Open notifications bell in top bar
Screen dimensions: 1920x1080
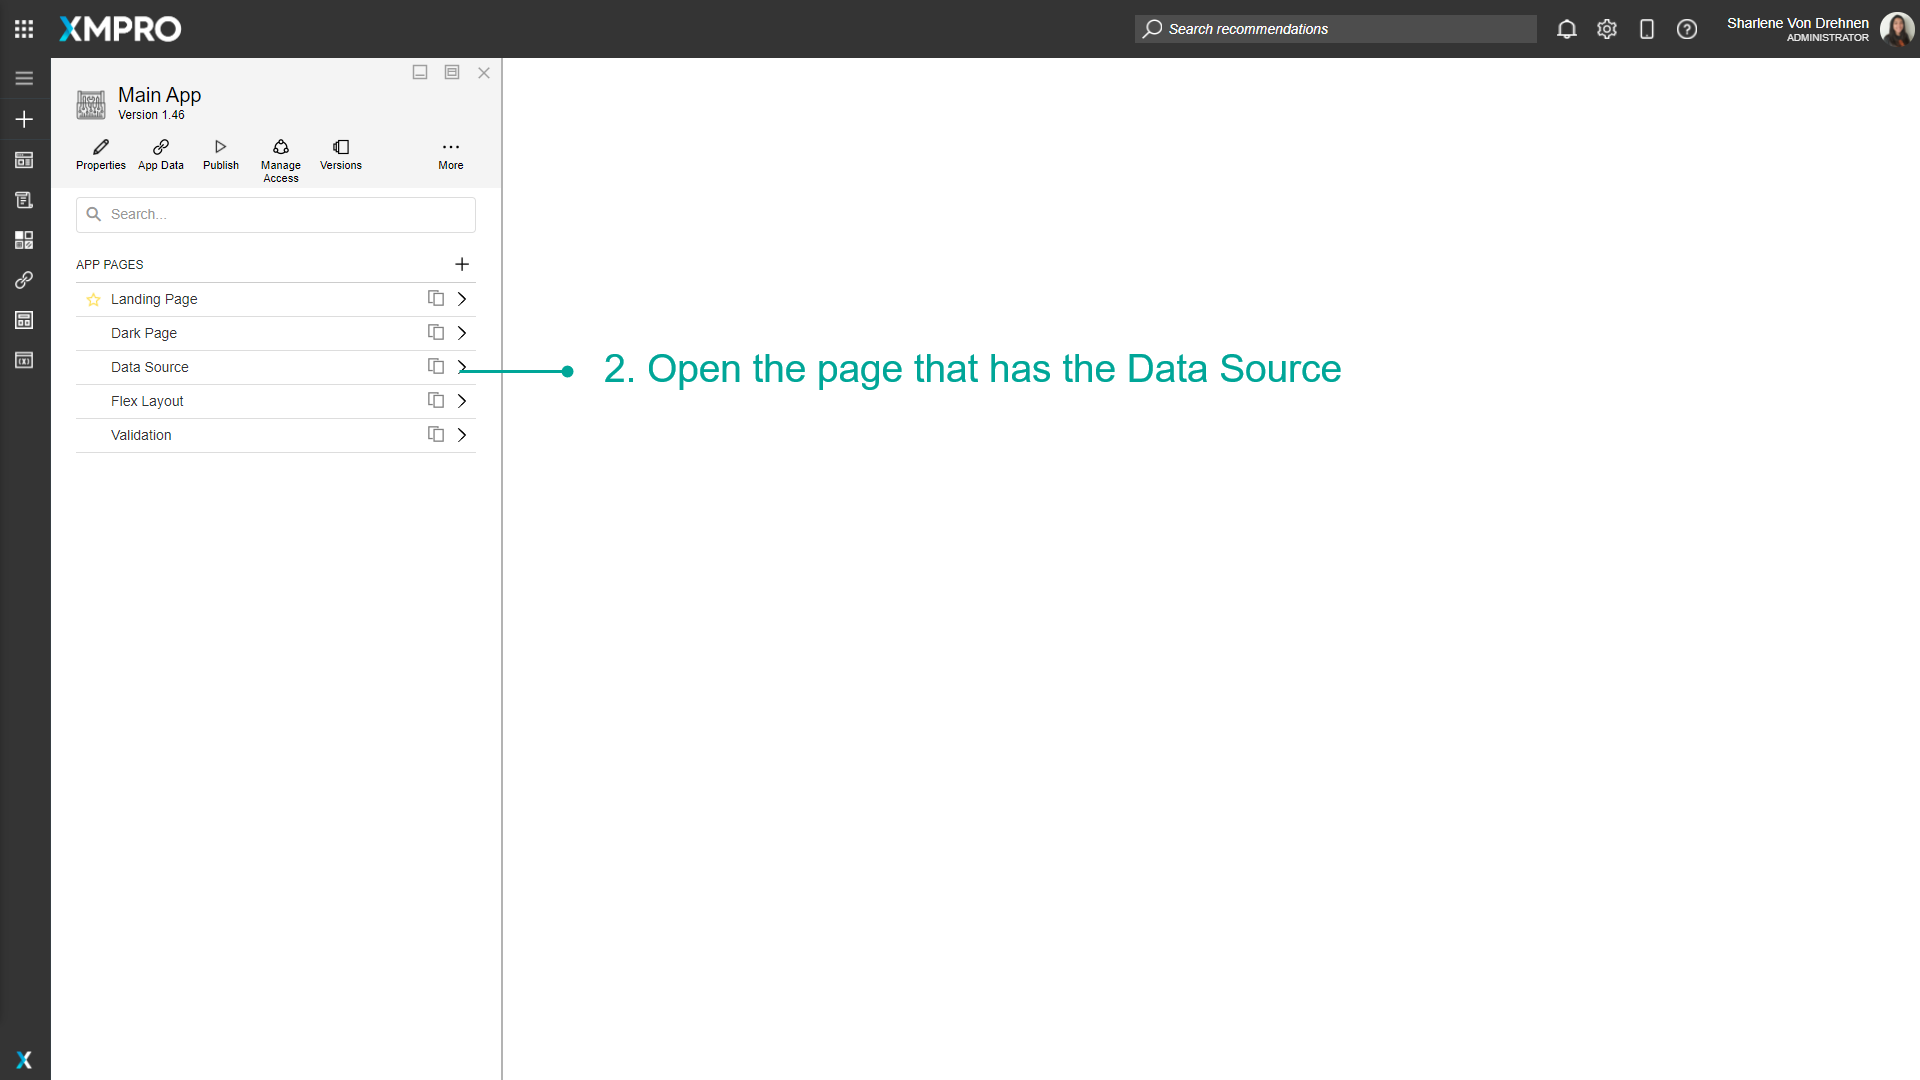point(1566,29)
